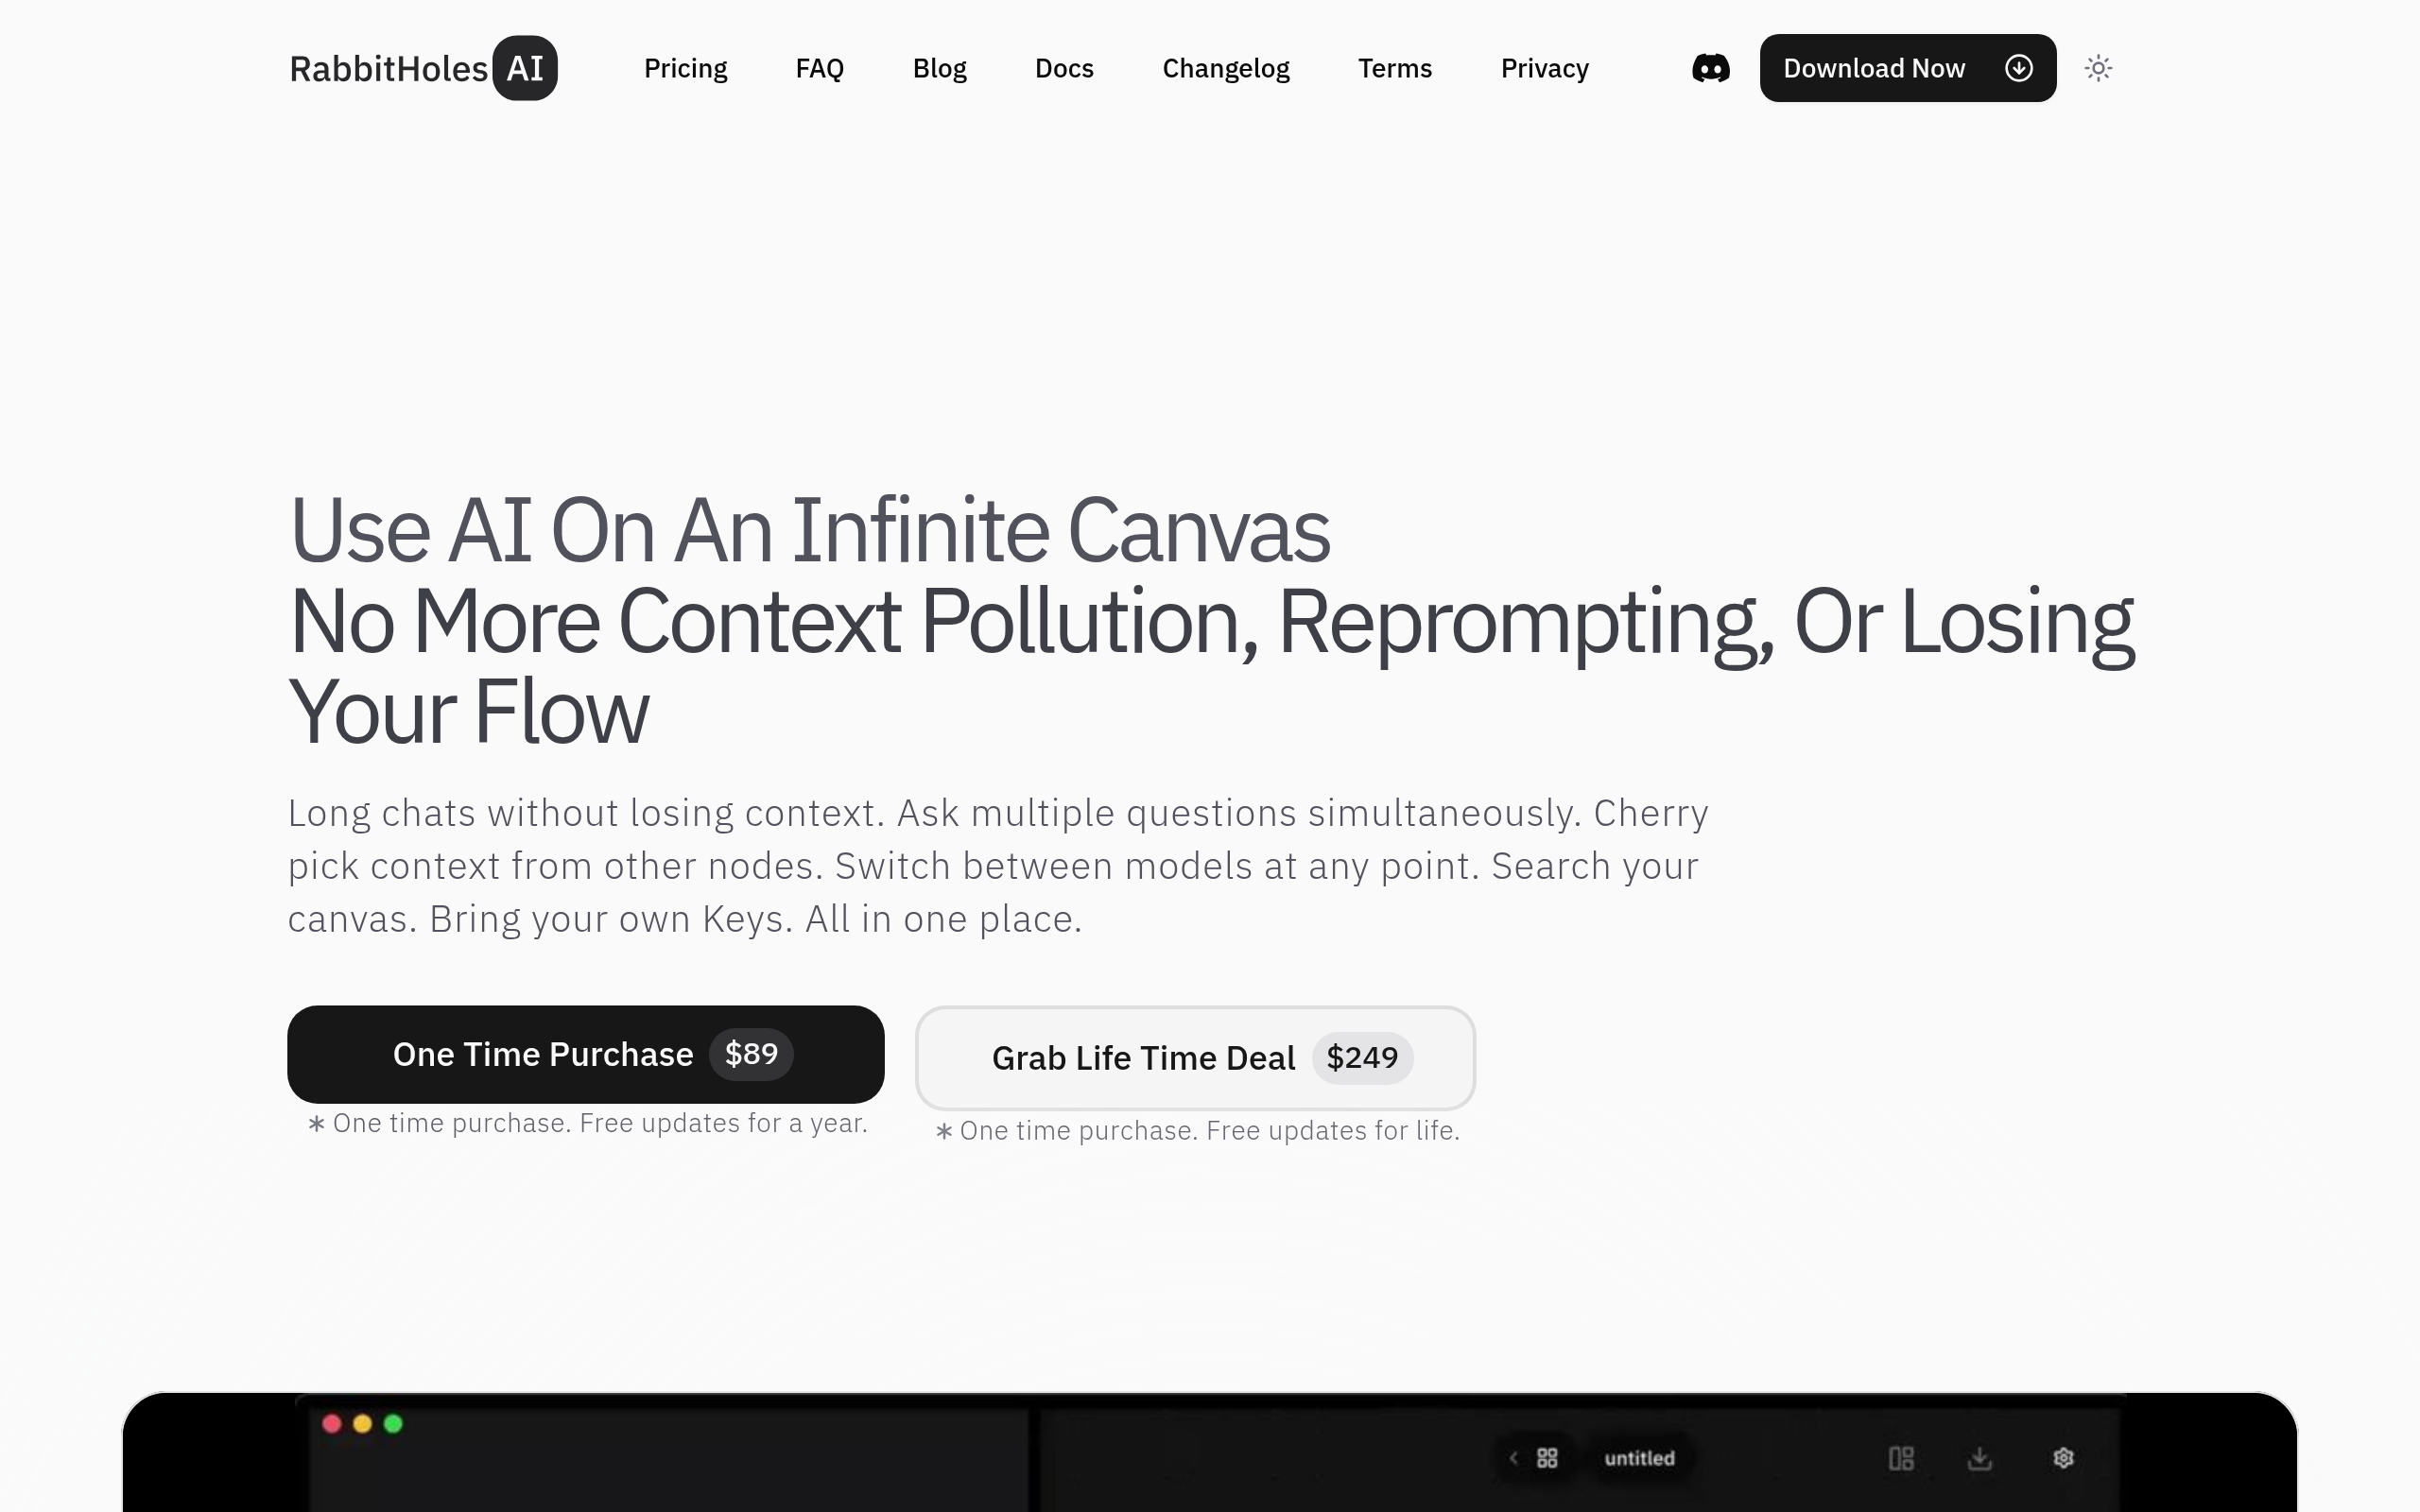Image resolution: width=2420 pixels, height=1512 pixels.
Task: Open settings gear in app preview
Action: tap(2063, 1458)
